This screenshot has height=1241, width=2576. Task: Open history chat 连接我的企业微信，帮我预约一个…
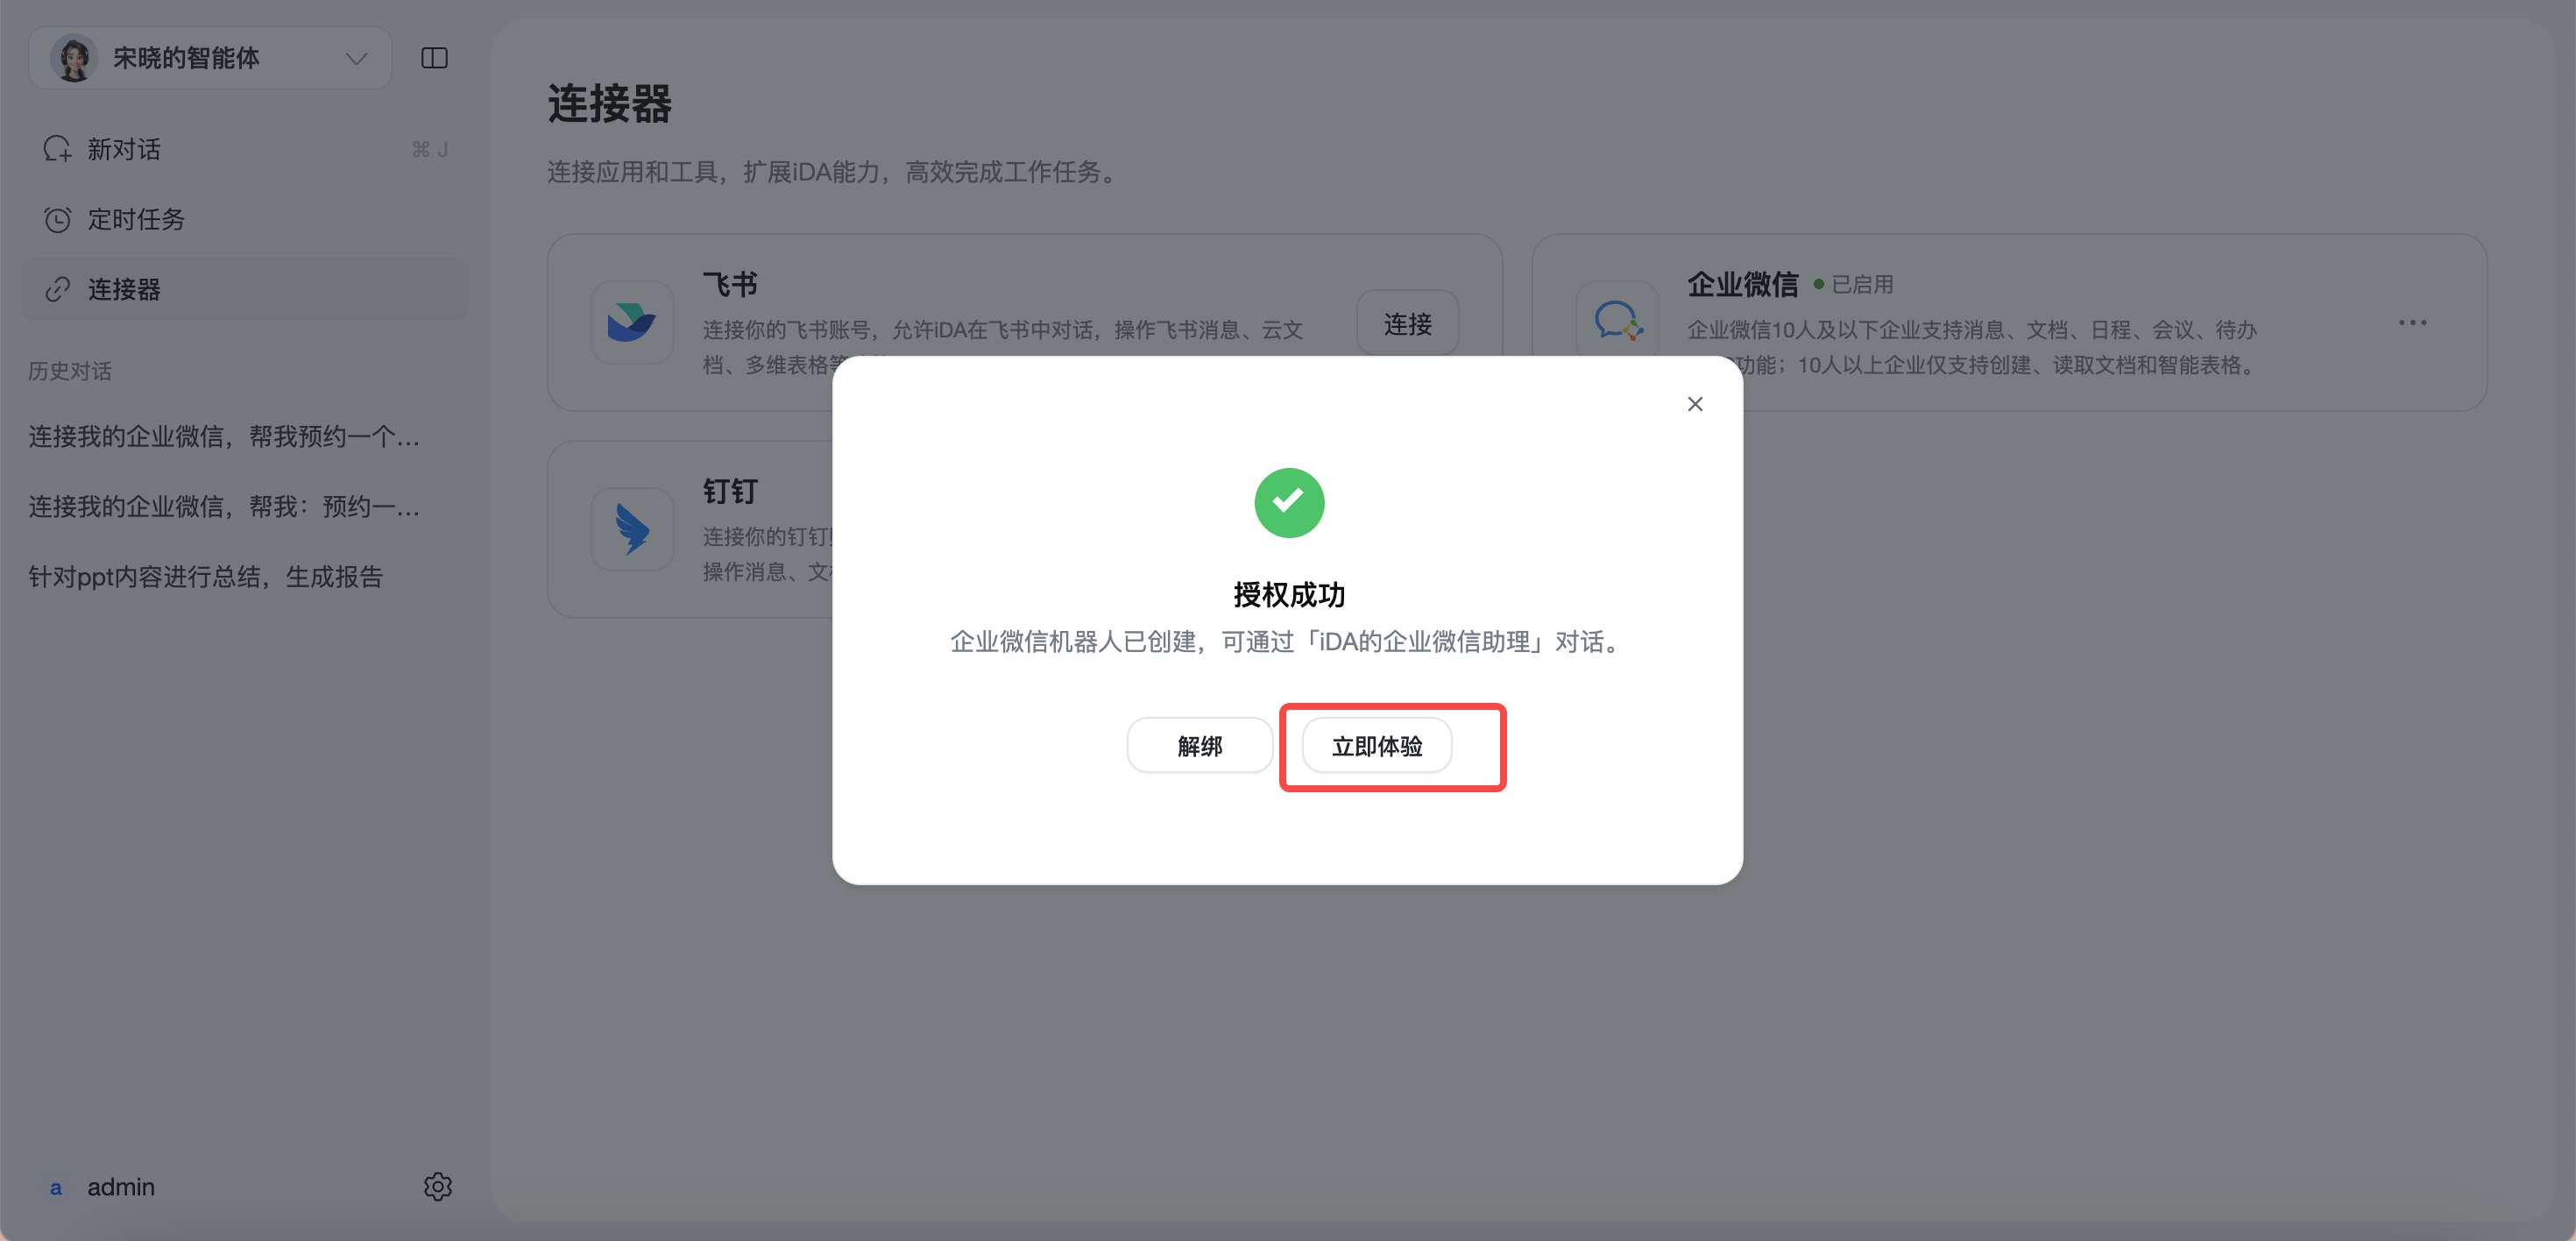pos(224,437)
